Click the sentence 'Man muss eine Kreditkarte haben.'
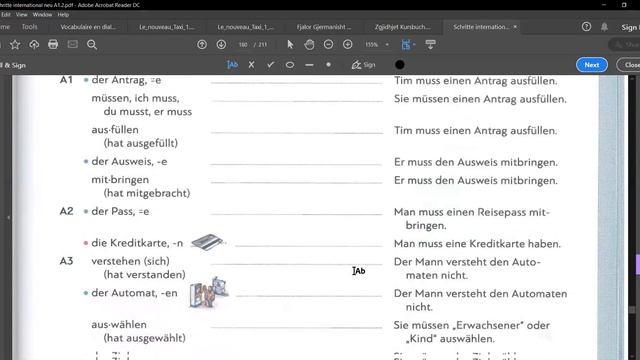 point(477,244)
